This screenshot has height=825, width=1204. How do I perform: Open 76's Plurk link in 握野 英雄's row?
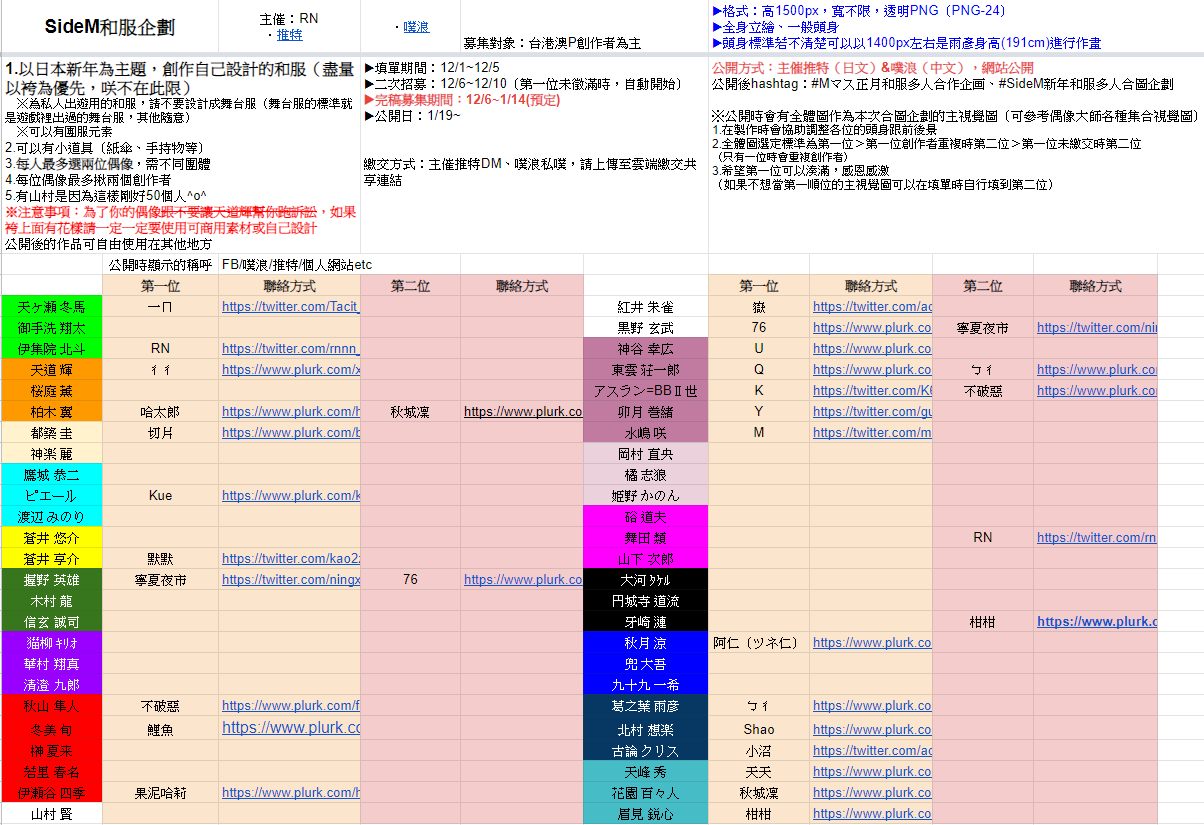tap(523, 579)
